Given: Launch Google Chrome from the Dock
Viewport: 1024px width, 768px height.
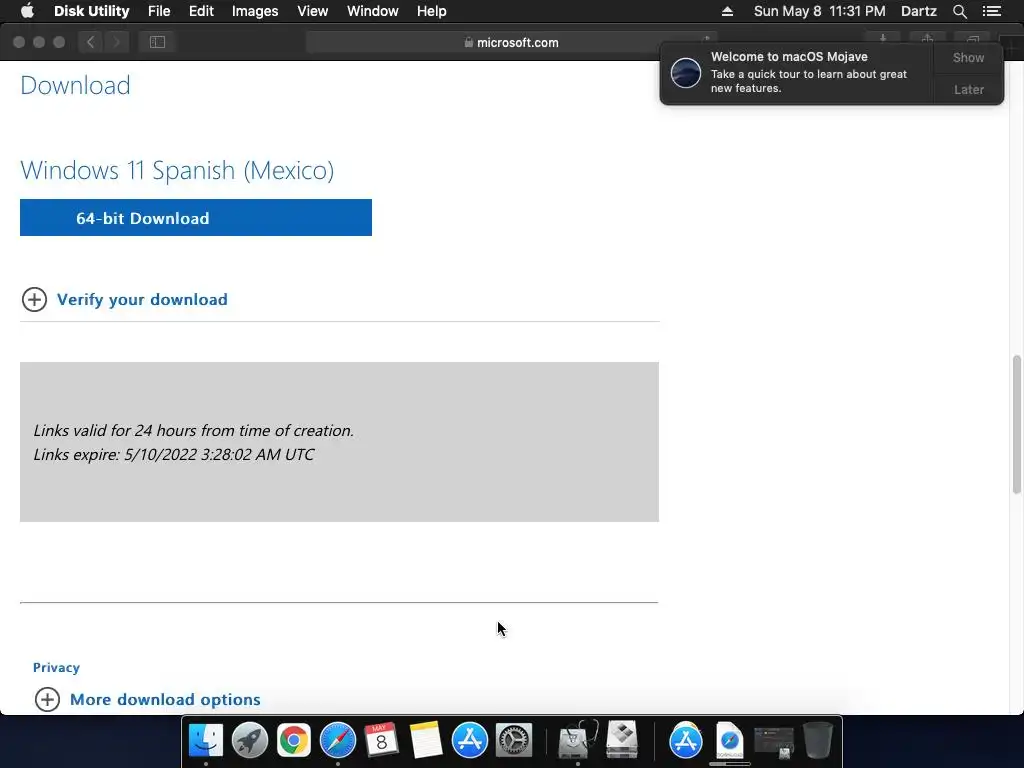Looking at the screenshot, I should coord(293,741).
